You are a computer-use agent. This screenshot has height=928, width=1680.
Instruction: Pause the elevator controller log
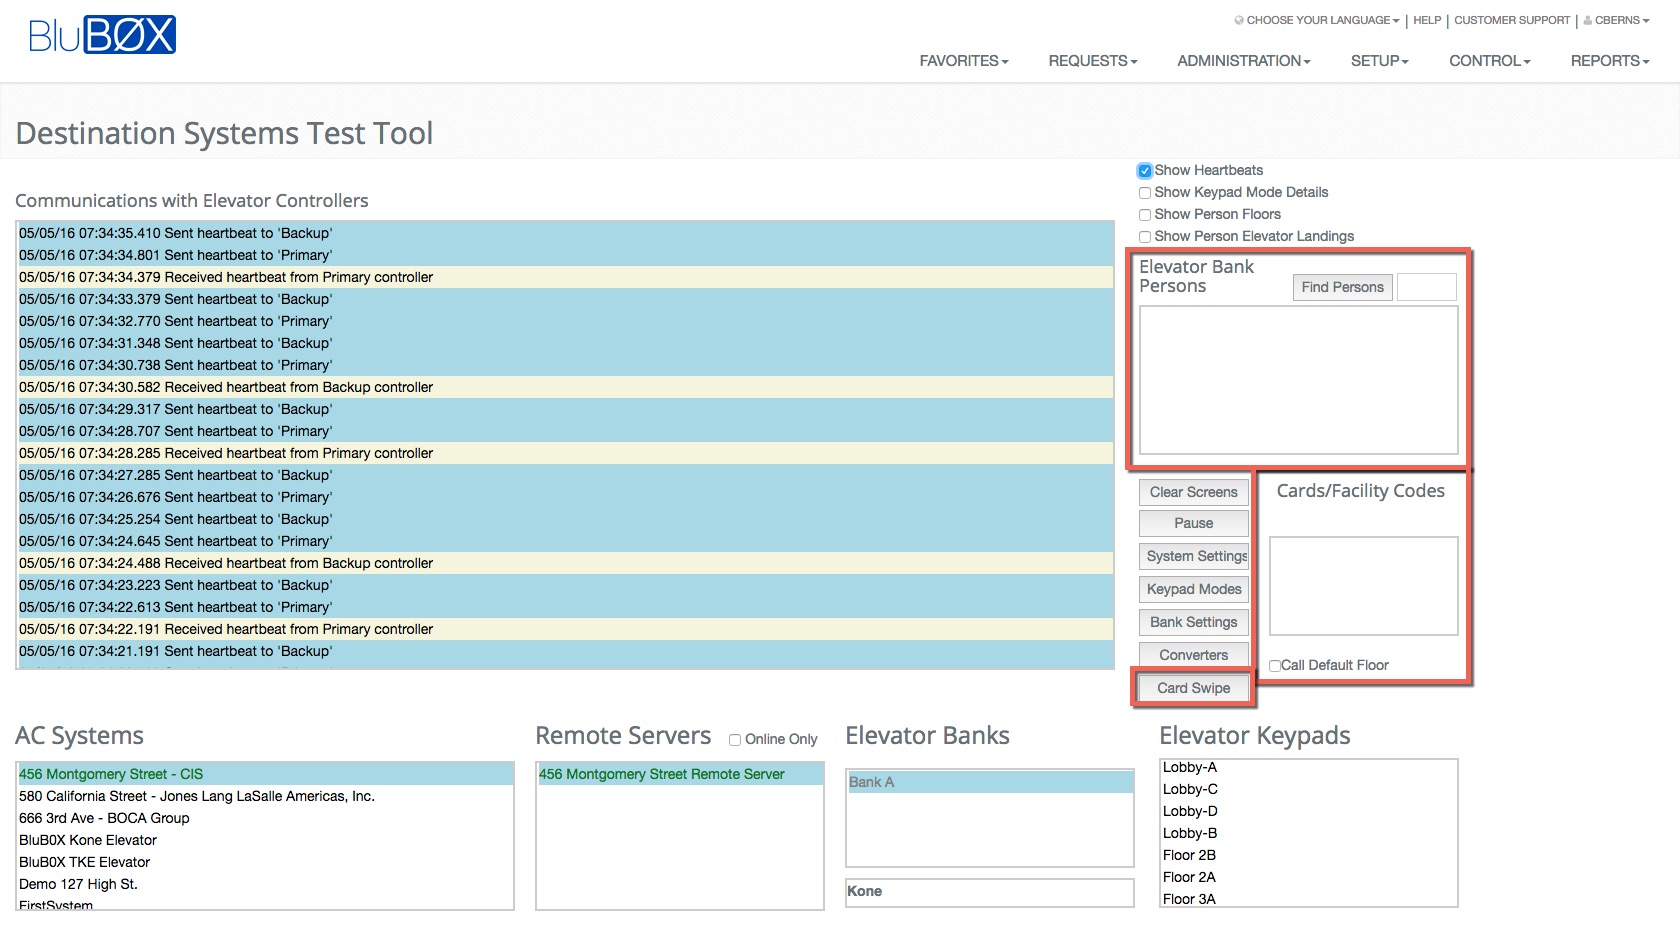(x=1193, y=523)
